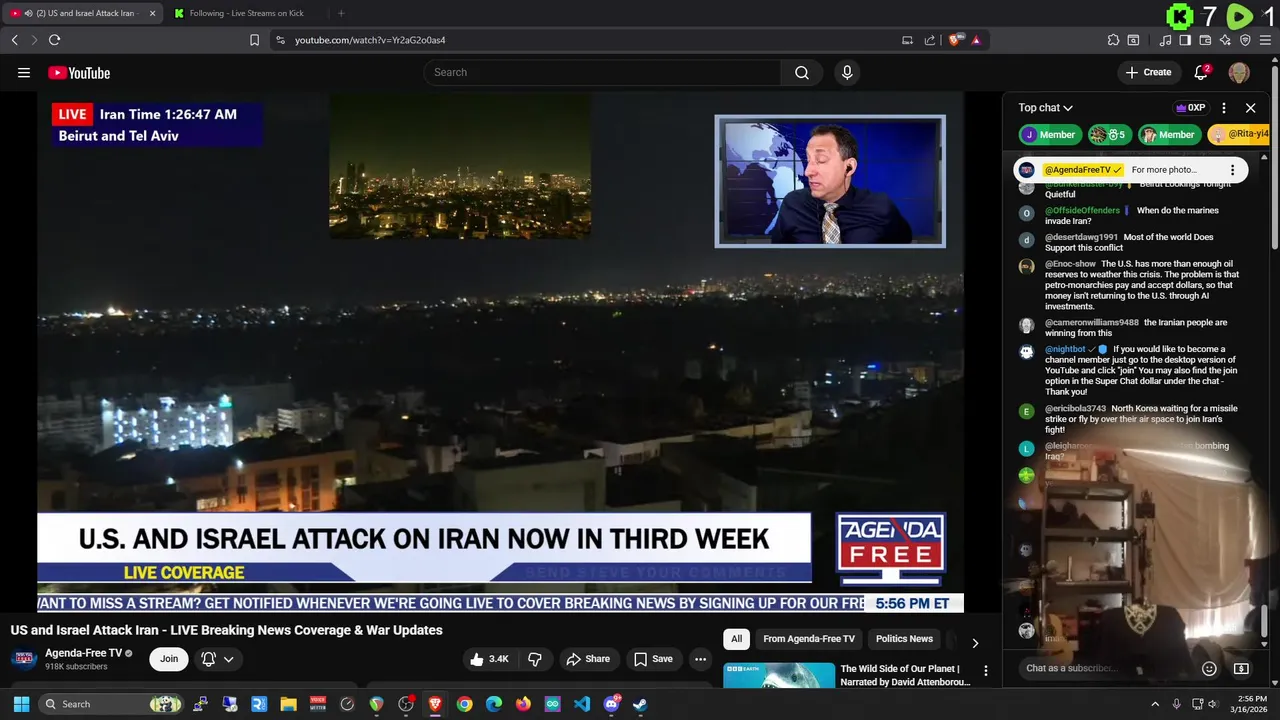The image size is (1280, 720).
Task: Open YouTube notifications bell
Action: (x=1202, y=72)
